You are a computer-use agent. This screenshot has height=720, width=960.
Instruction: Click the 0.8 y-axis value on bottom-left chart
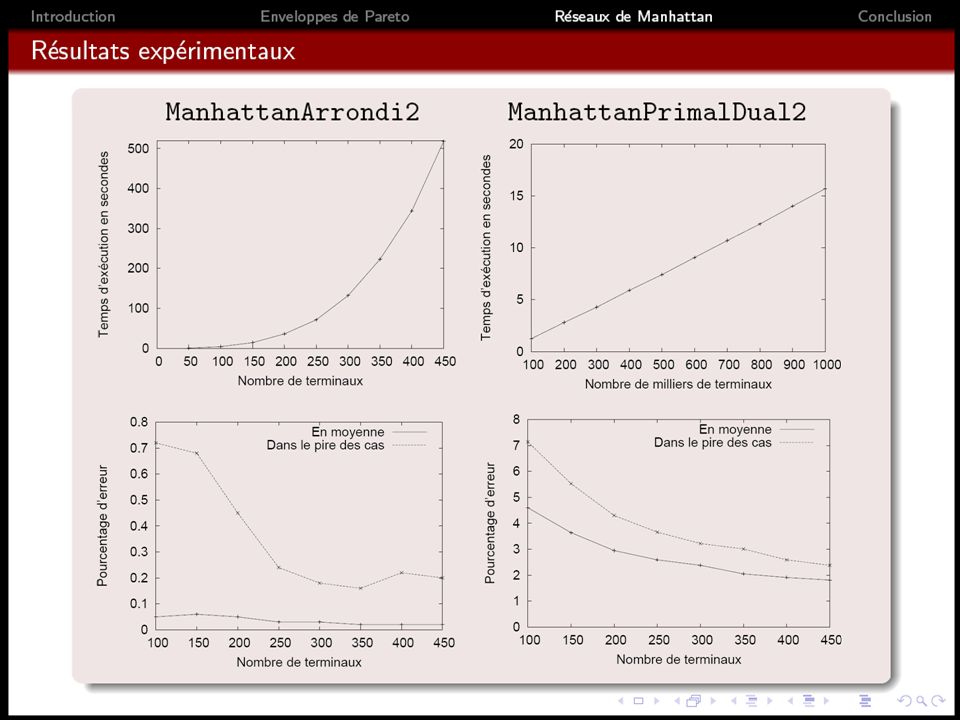[140, 422]
